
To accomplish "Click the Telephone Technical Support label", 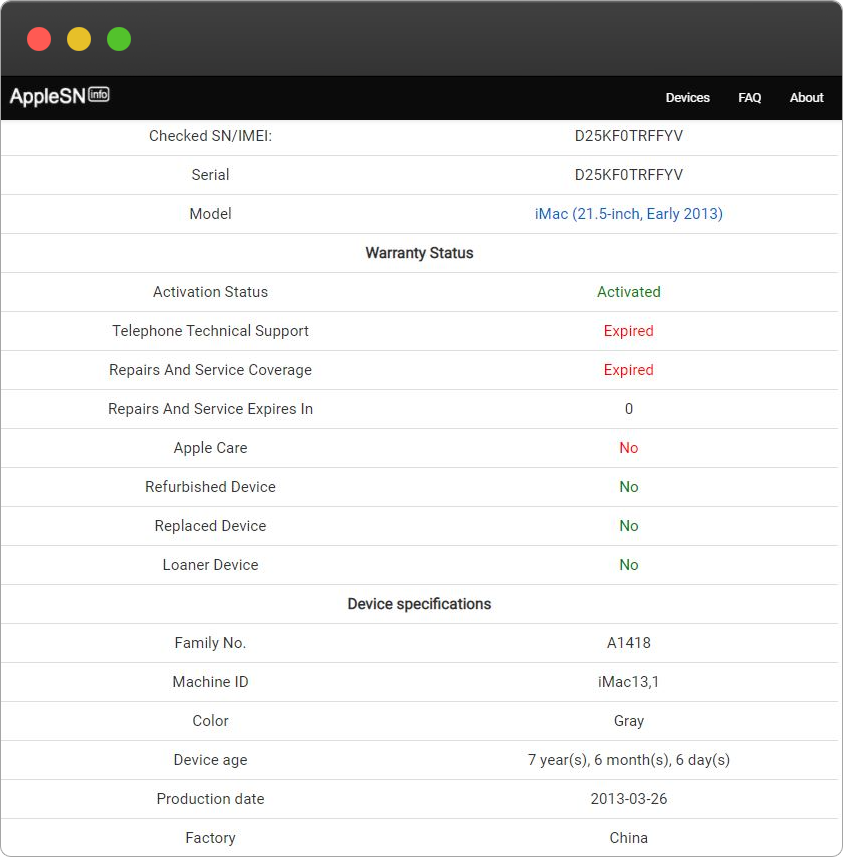I will pos(210,331).
